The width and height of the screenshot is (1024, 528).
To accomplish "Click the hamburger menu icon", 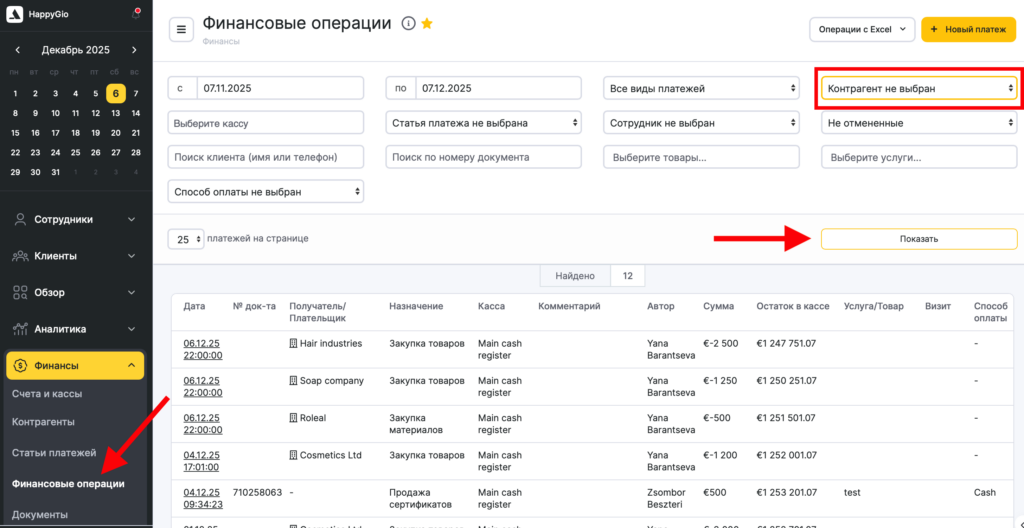I will [181, 30].
